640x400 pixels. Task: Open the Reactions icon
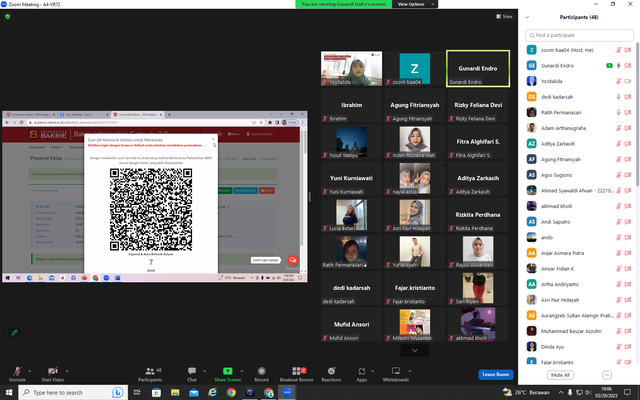(331, 371)
